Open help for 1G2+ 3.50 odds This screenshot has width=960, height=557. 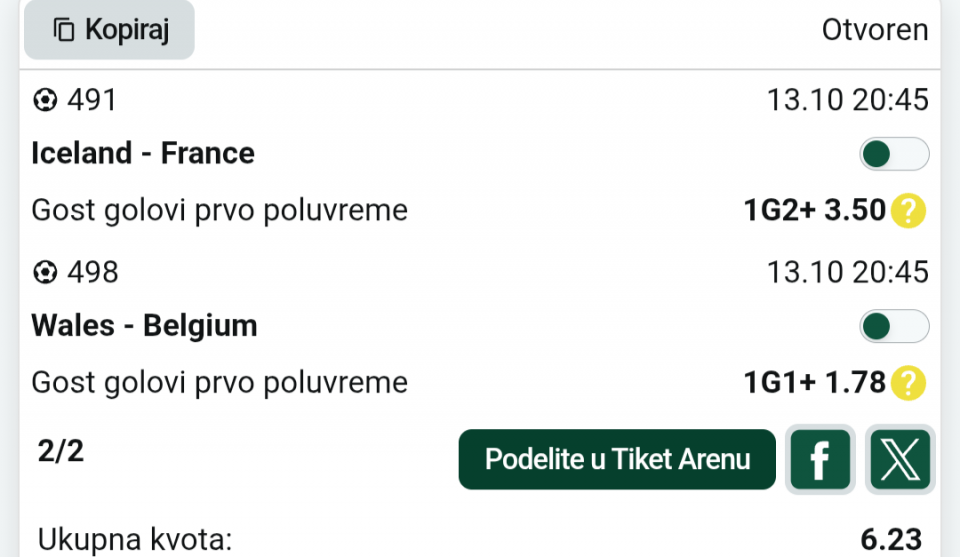pyautogui.click(x=909, y=211)
